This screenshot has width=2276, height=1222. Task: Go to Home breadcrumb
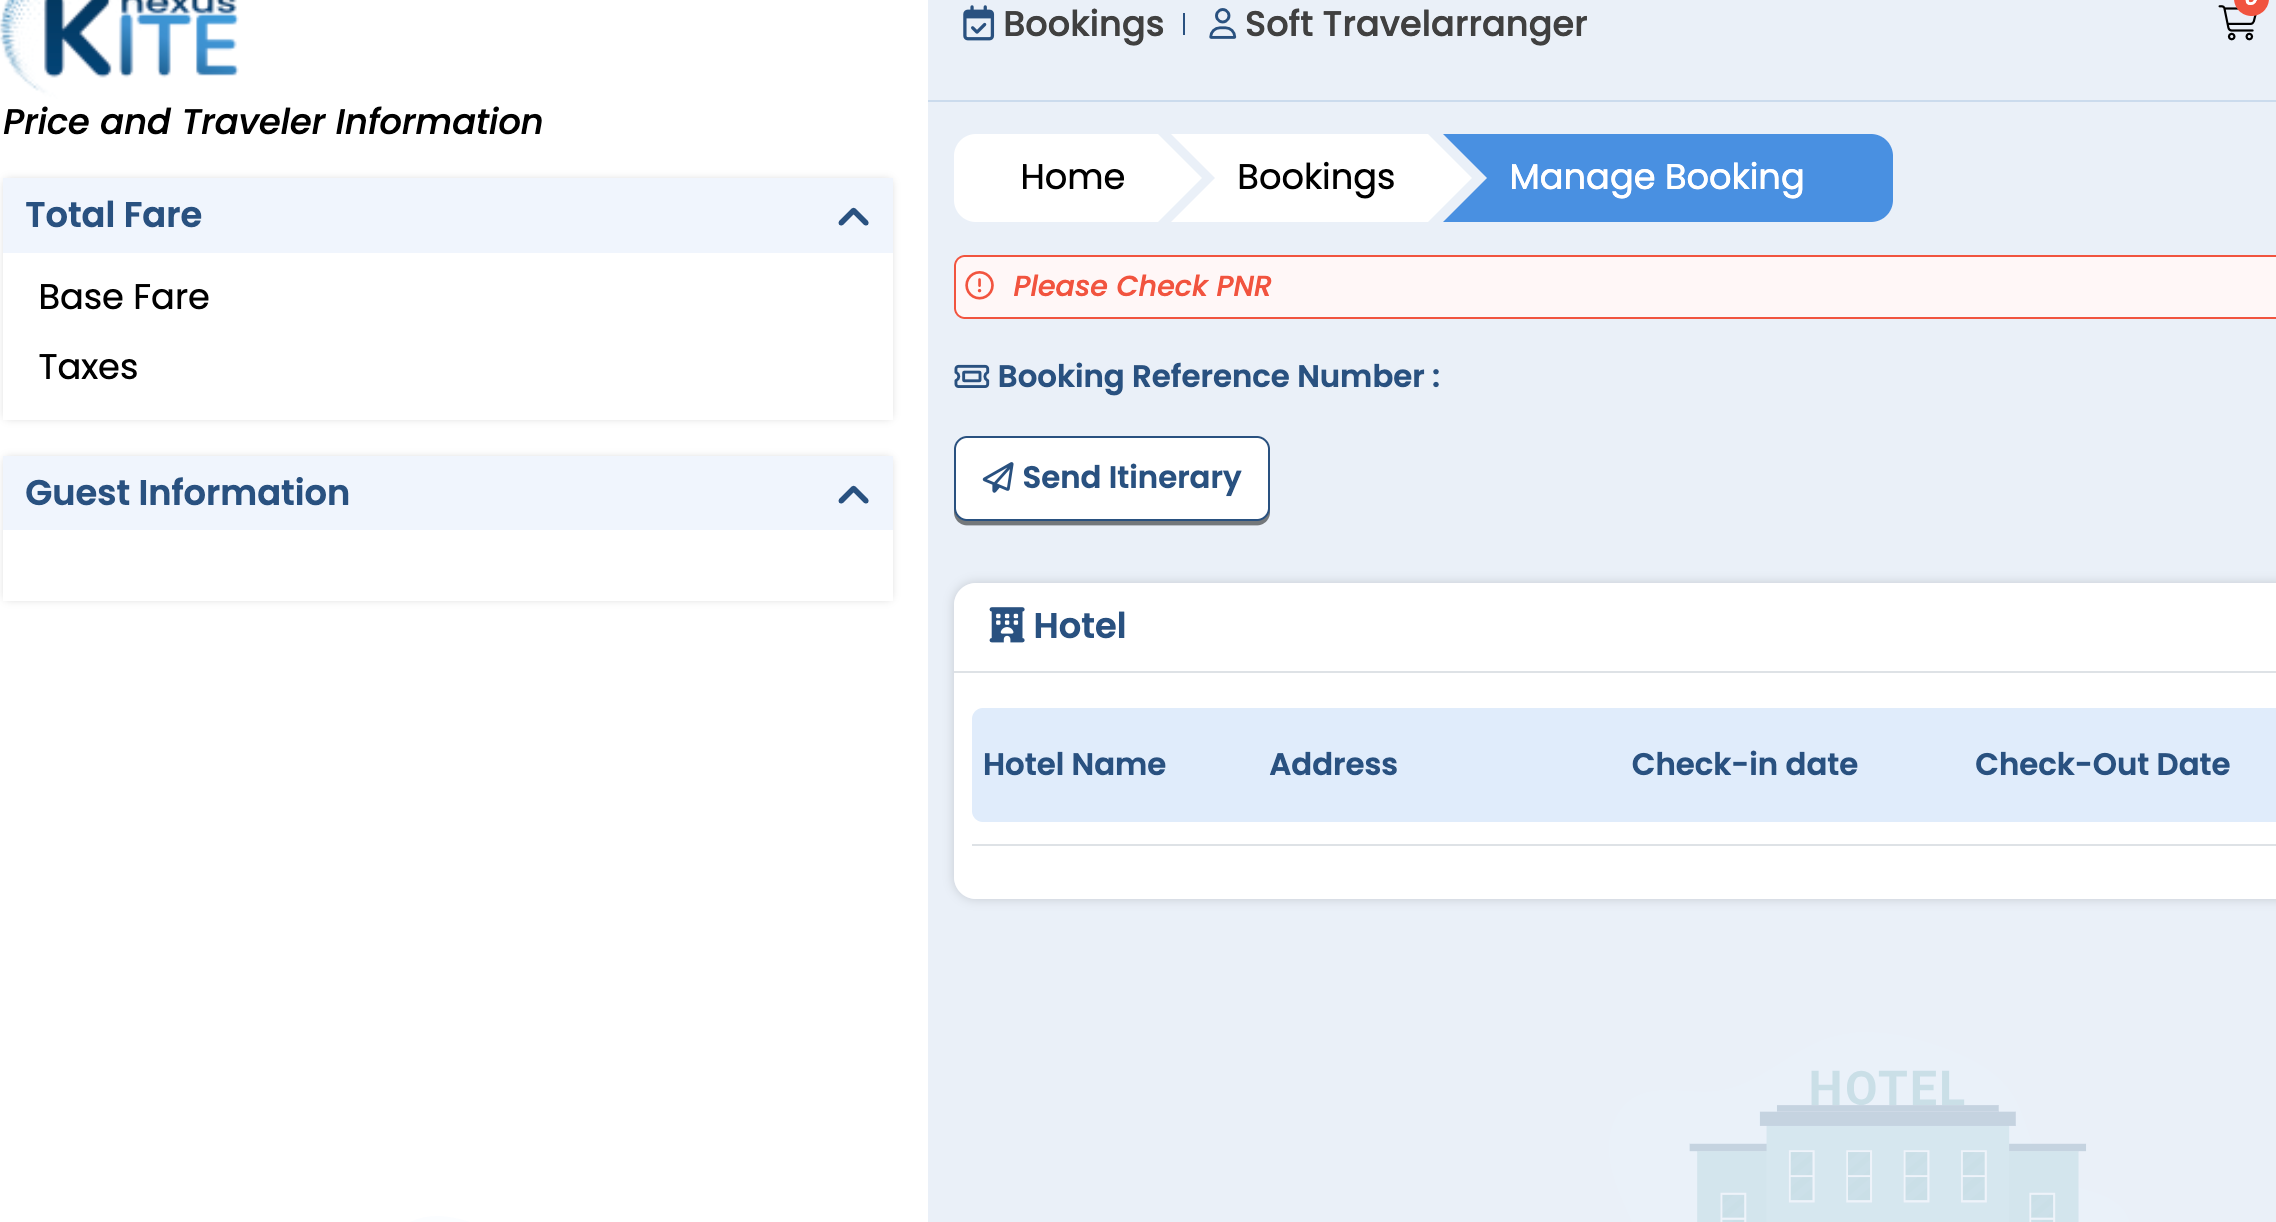pos(1072,177)
